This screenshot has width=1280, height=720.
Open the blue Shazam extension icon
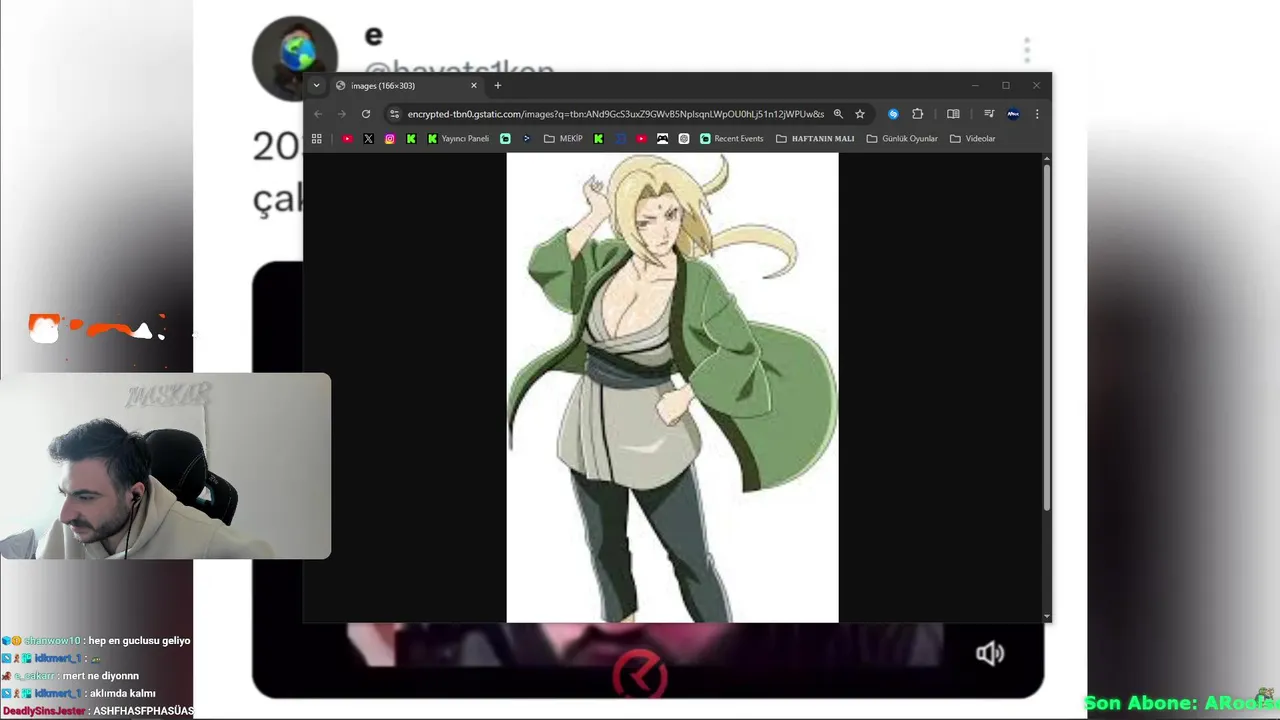tap(894, 114)
